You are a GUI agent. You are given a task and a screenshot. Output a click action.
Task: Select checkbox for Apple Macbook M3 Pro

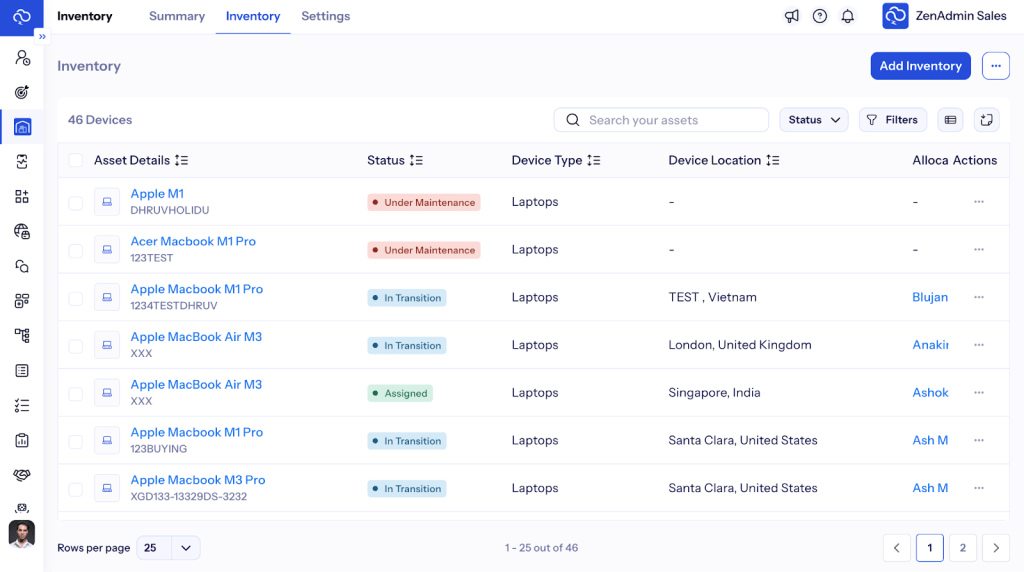76,489
